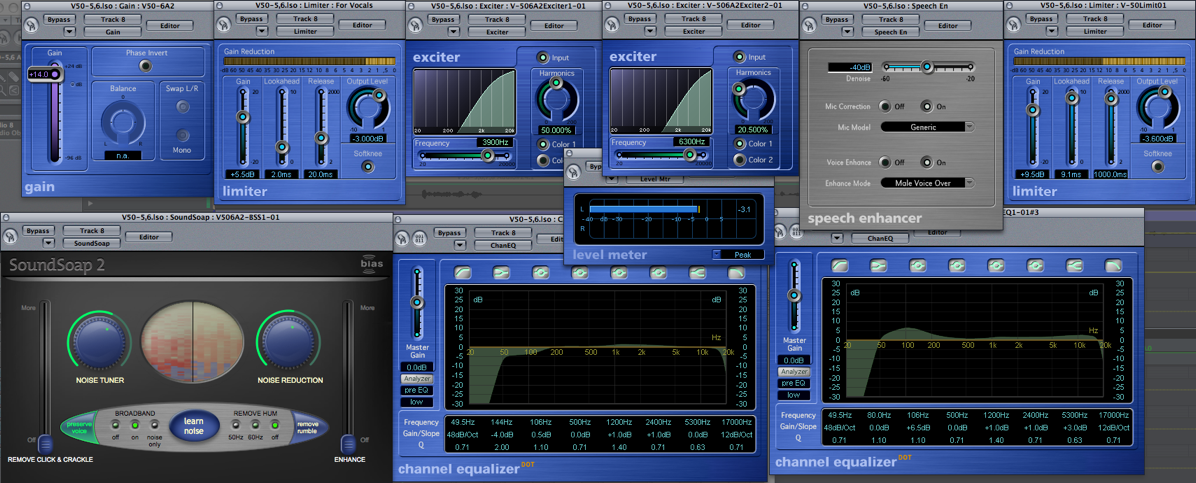Click remove rumble button in SoundSoap
The height and width of the screenshot is (483, 1196).
(x=307, y=425)
